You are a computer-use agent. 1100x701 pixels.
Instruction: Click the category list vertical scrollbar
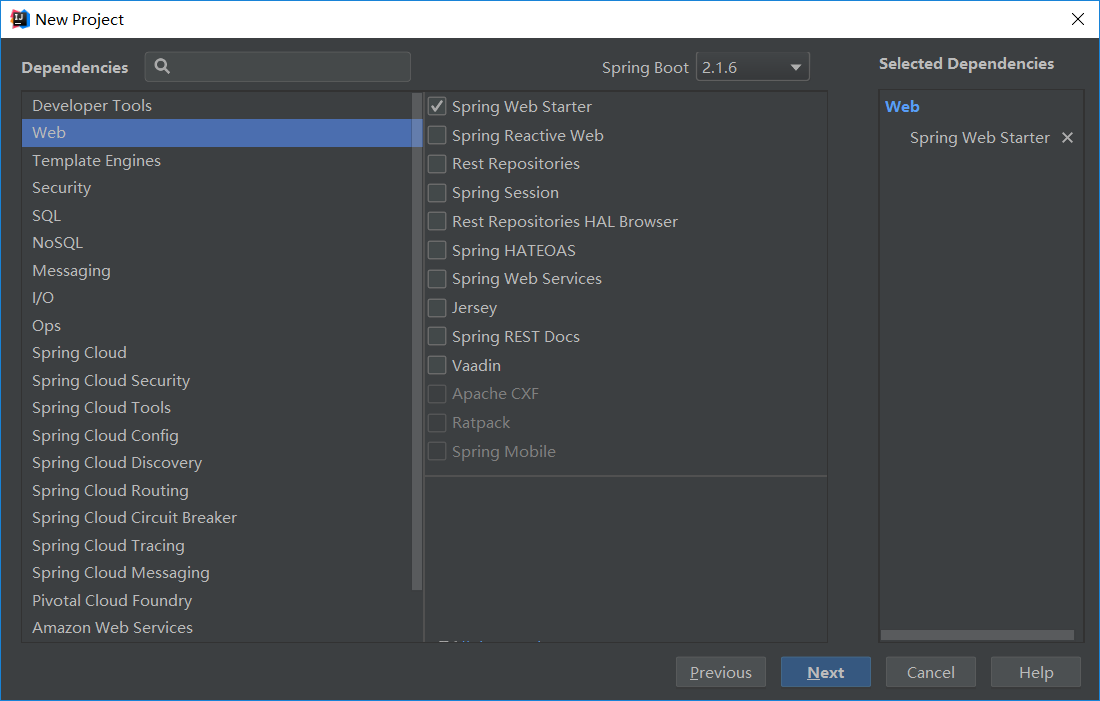417,342
